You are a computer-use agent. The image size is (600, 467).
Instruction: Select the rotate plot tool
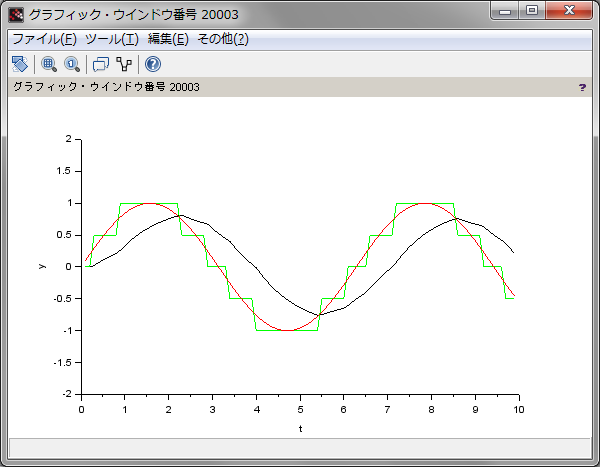click(19, 64)
